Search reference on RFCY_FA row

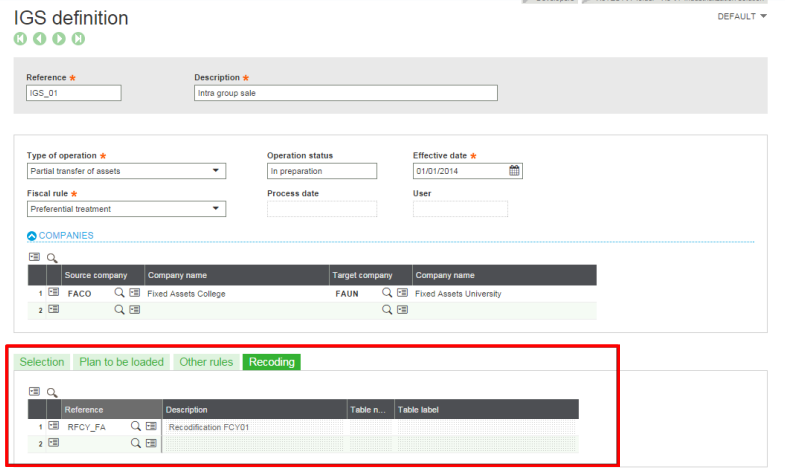coord(136,426)
